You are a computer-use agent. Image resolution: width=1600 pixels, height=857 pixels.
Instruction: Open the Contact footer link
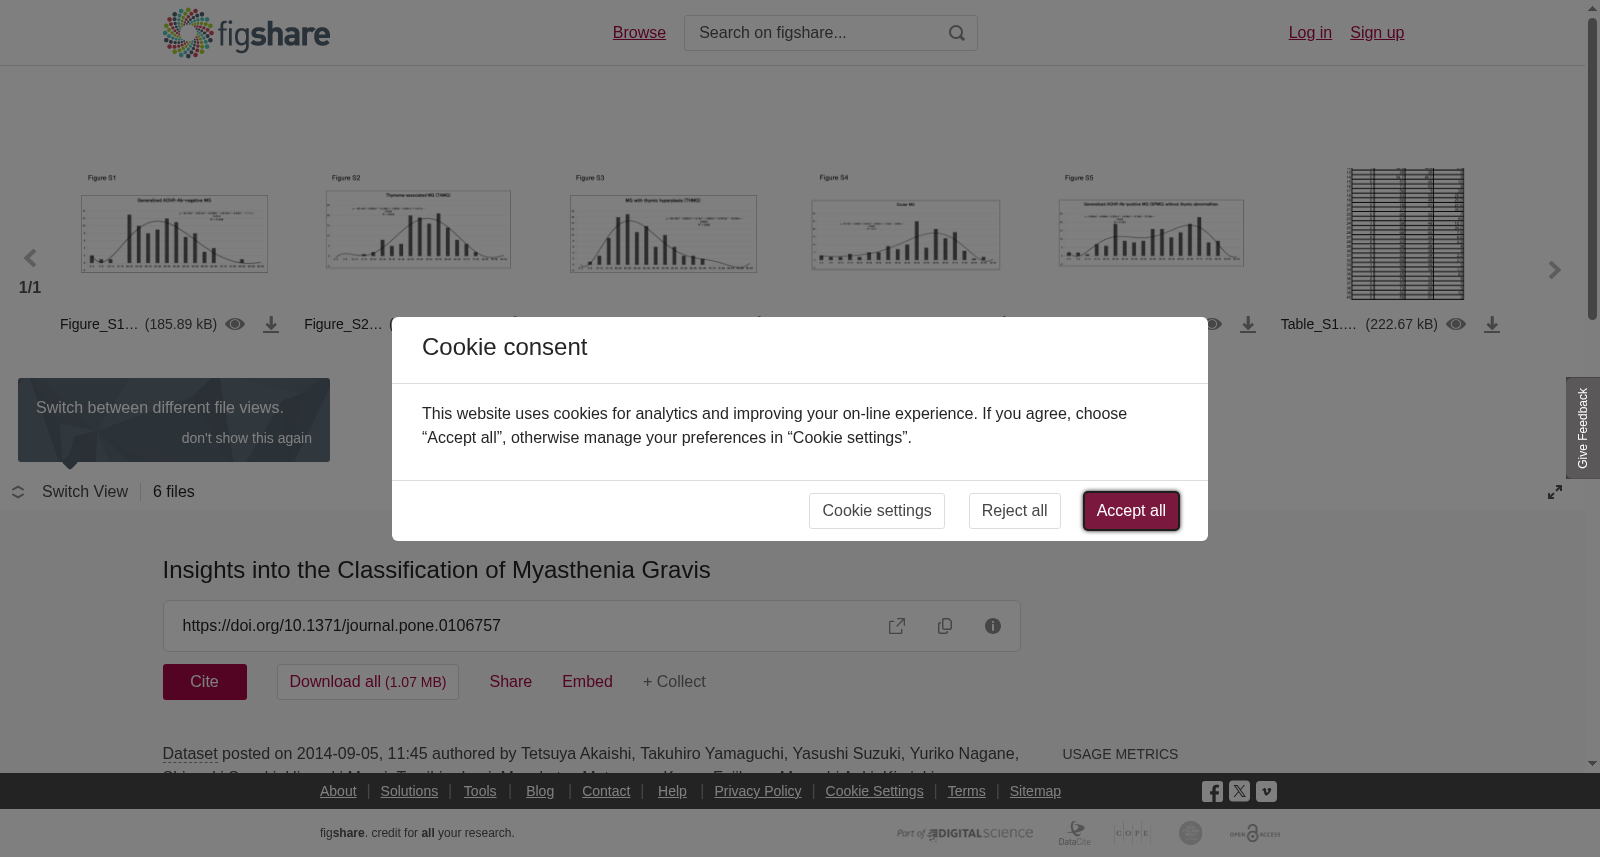point(606,791)
